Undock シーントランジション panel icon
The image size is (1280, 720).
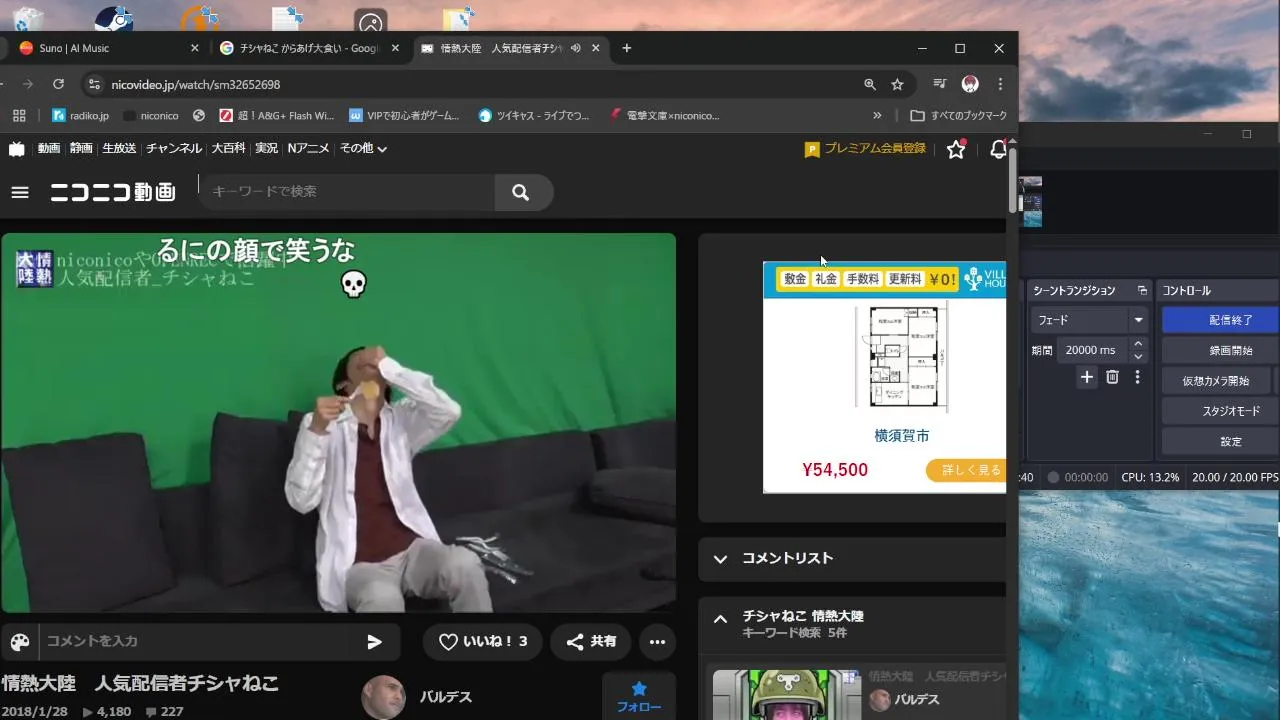click(x=1142, y=291)
